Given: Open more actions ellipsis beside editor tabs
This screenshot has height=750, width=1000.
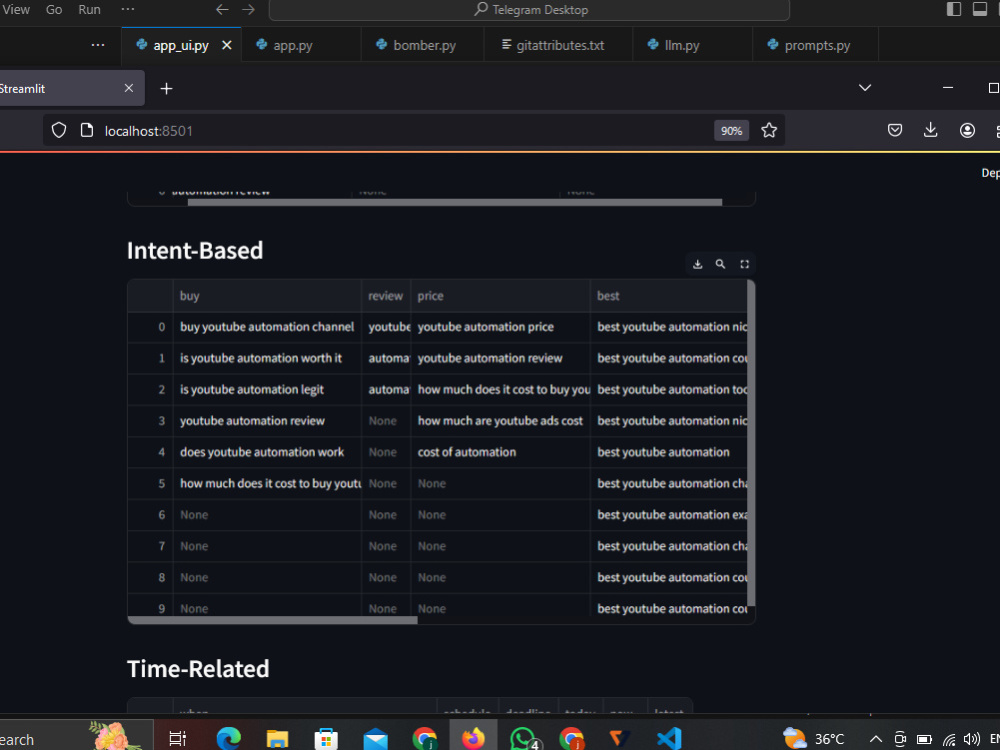Looking at the screenshot, I should 98,45.
